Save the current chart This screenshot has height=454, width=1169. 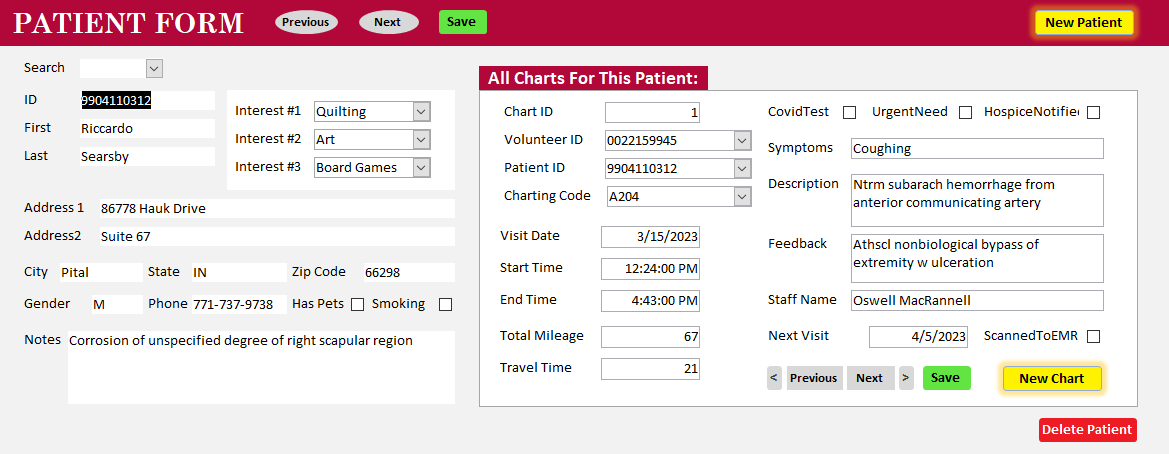946,378
